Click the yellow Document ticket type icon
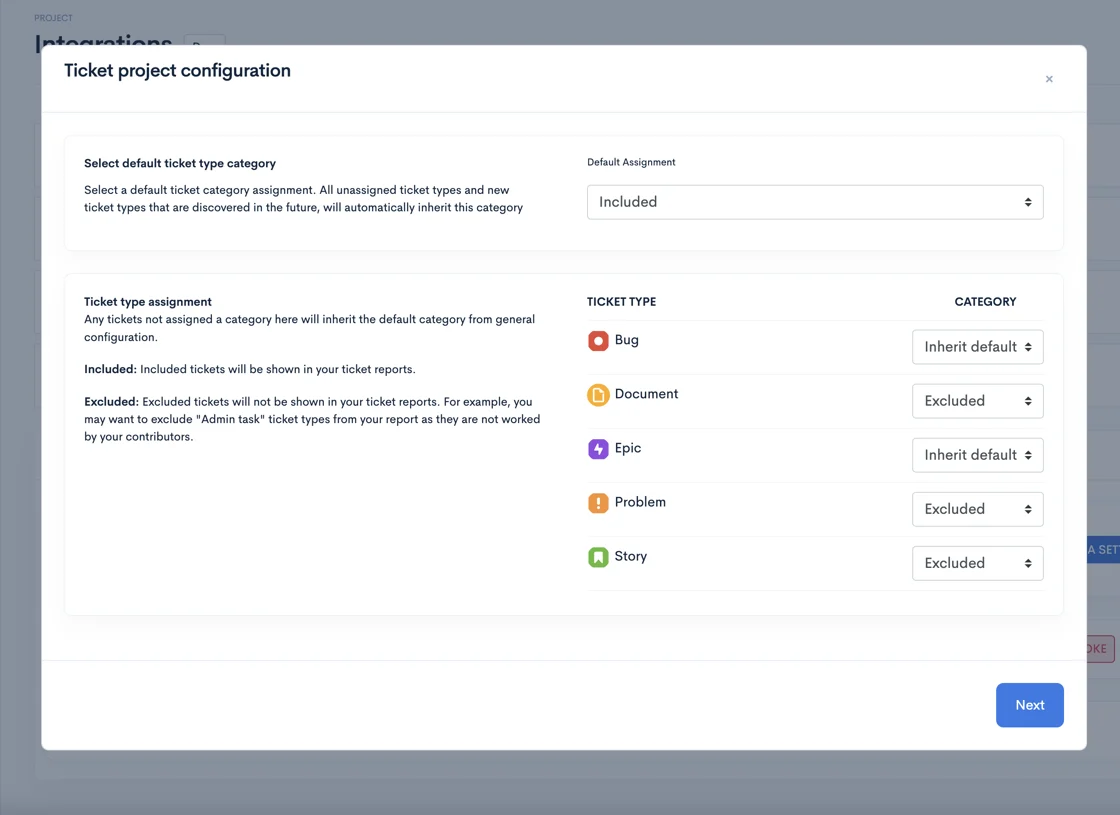 598,395
